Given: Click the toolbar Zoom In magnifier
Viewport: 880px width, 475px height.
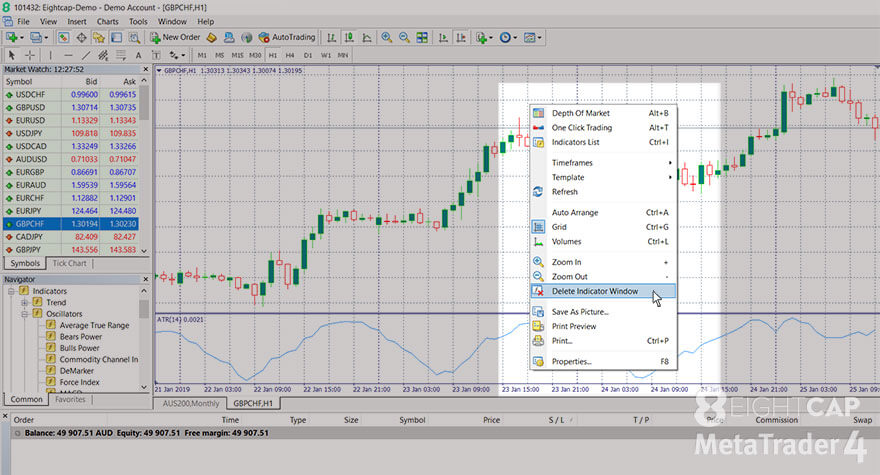Looking at the screenshot, I should (x=387, y=38).
